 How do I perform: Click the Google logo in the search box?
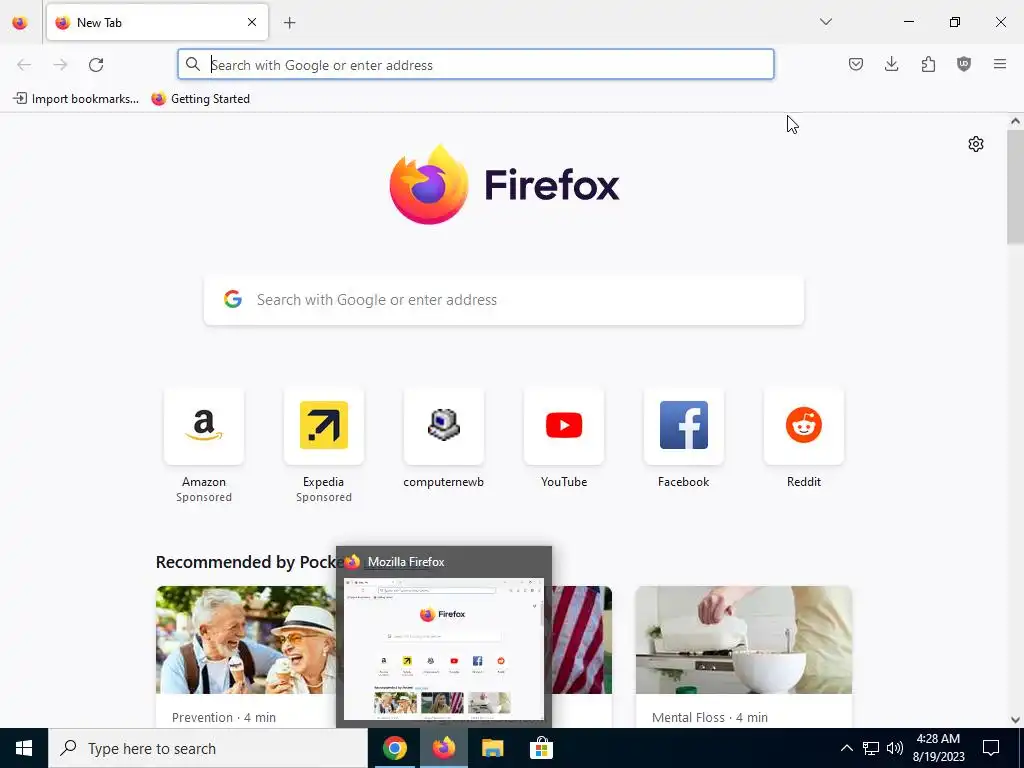tap(232, 300)
